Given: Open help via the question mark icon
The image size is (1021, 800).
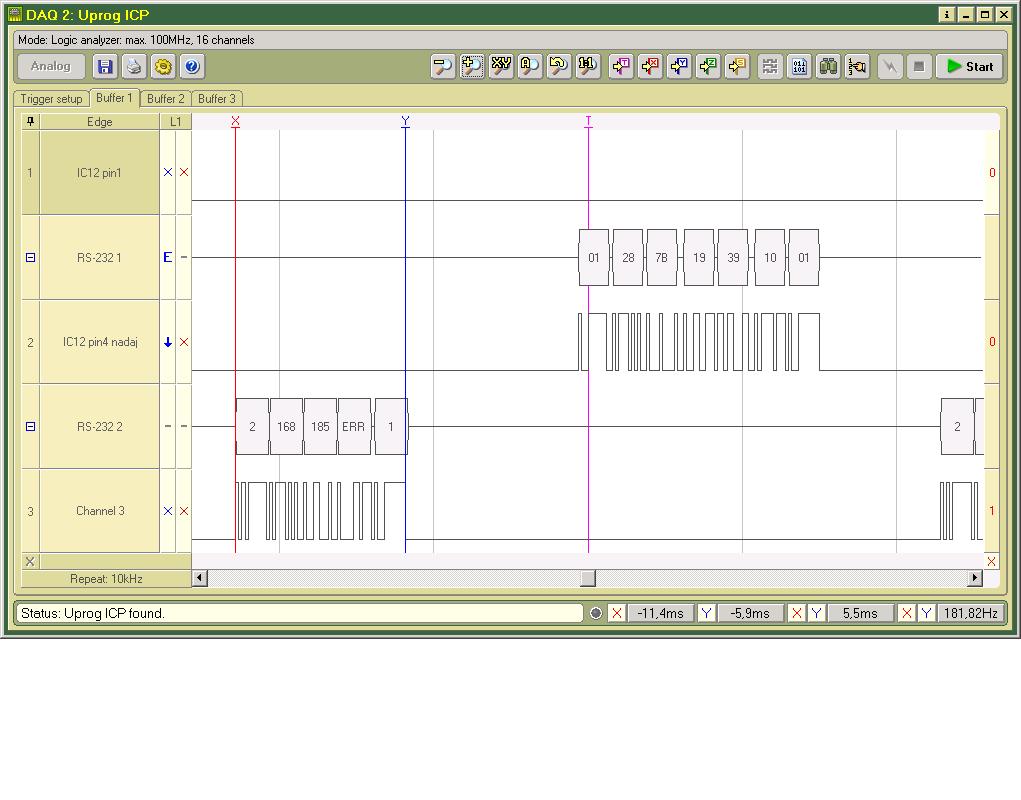Looking at the screenshot, I should (192, 66).
